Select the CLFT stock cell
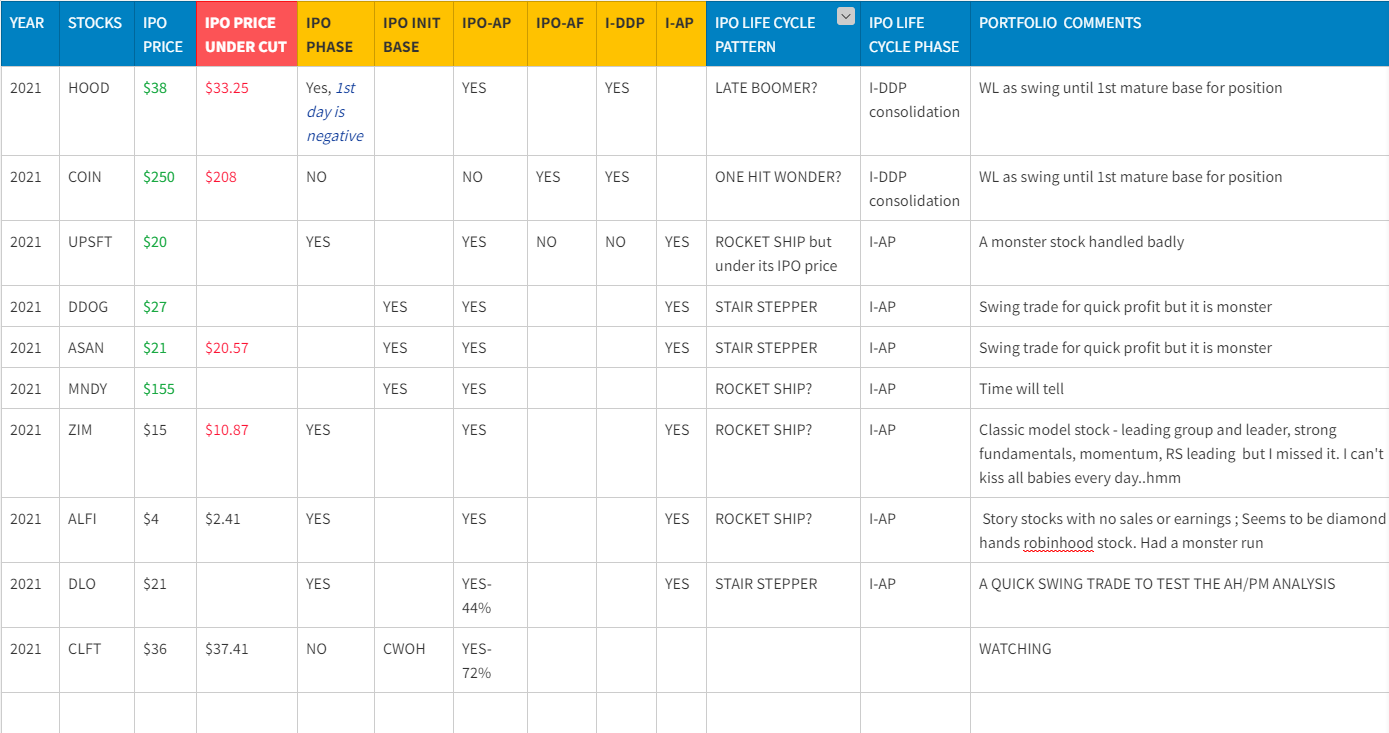This screenshot has height=733, width=1389. [x=97, y=660]
